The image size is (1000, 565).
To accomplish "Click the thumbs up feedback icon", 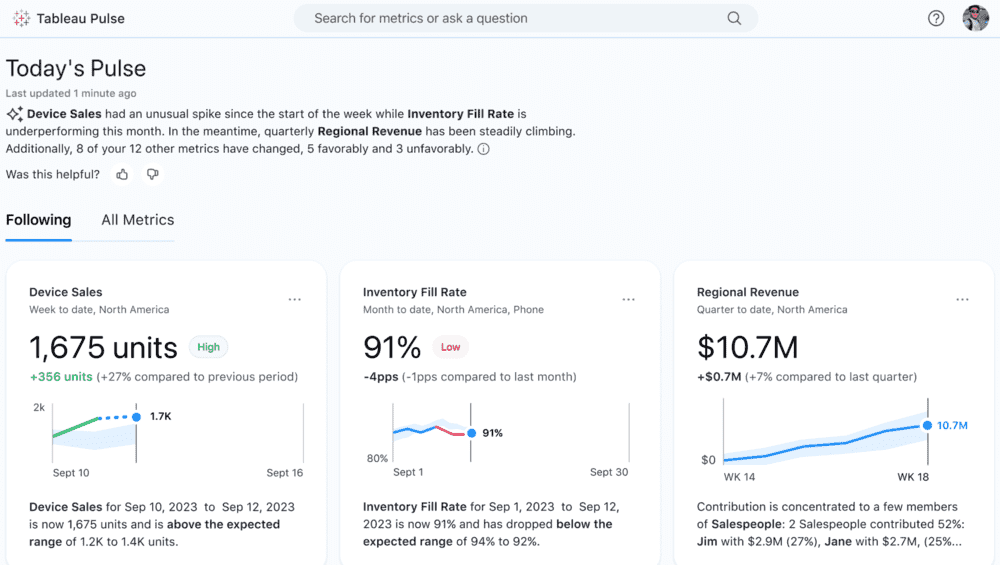I will [122, 174].
